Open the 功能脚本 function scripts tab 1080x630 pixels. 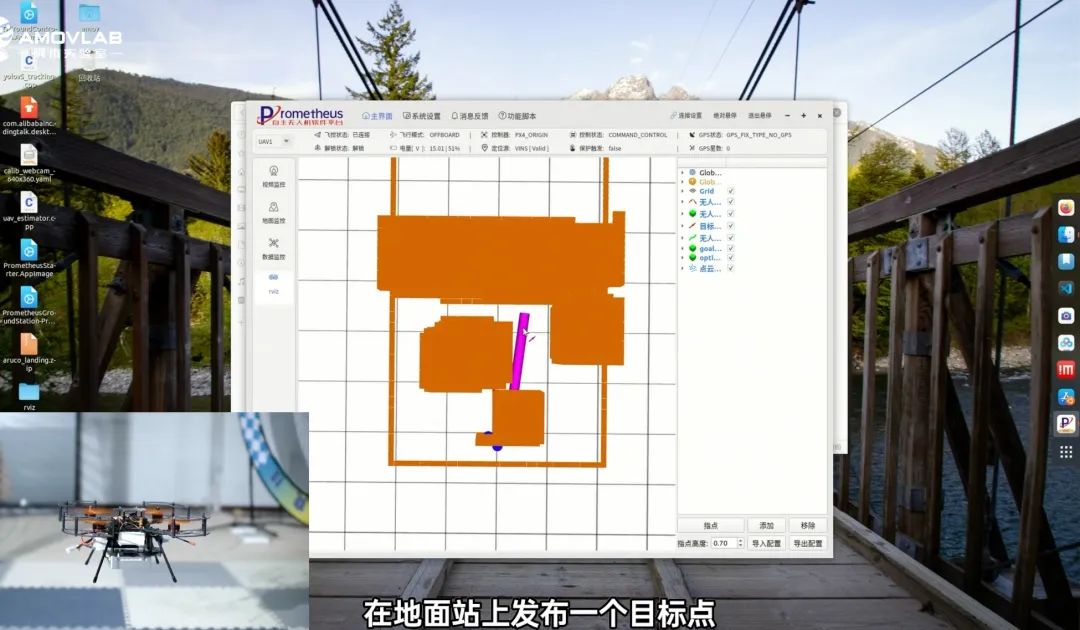[x=517, y=116]
